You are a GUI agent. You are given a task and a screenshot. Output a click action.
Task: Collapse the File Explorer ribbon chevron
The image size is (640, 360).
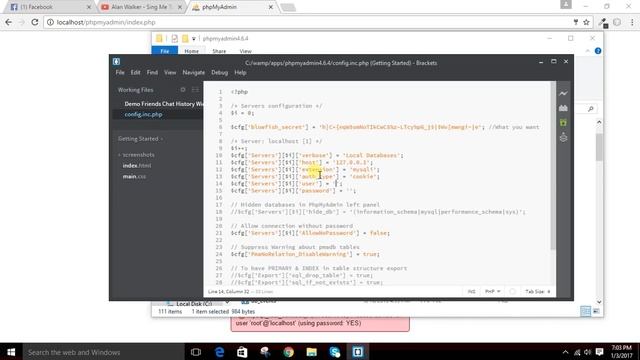point(588,51)
